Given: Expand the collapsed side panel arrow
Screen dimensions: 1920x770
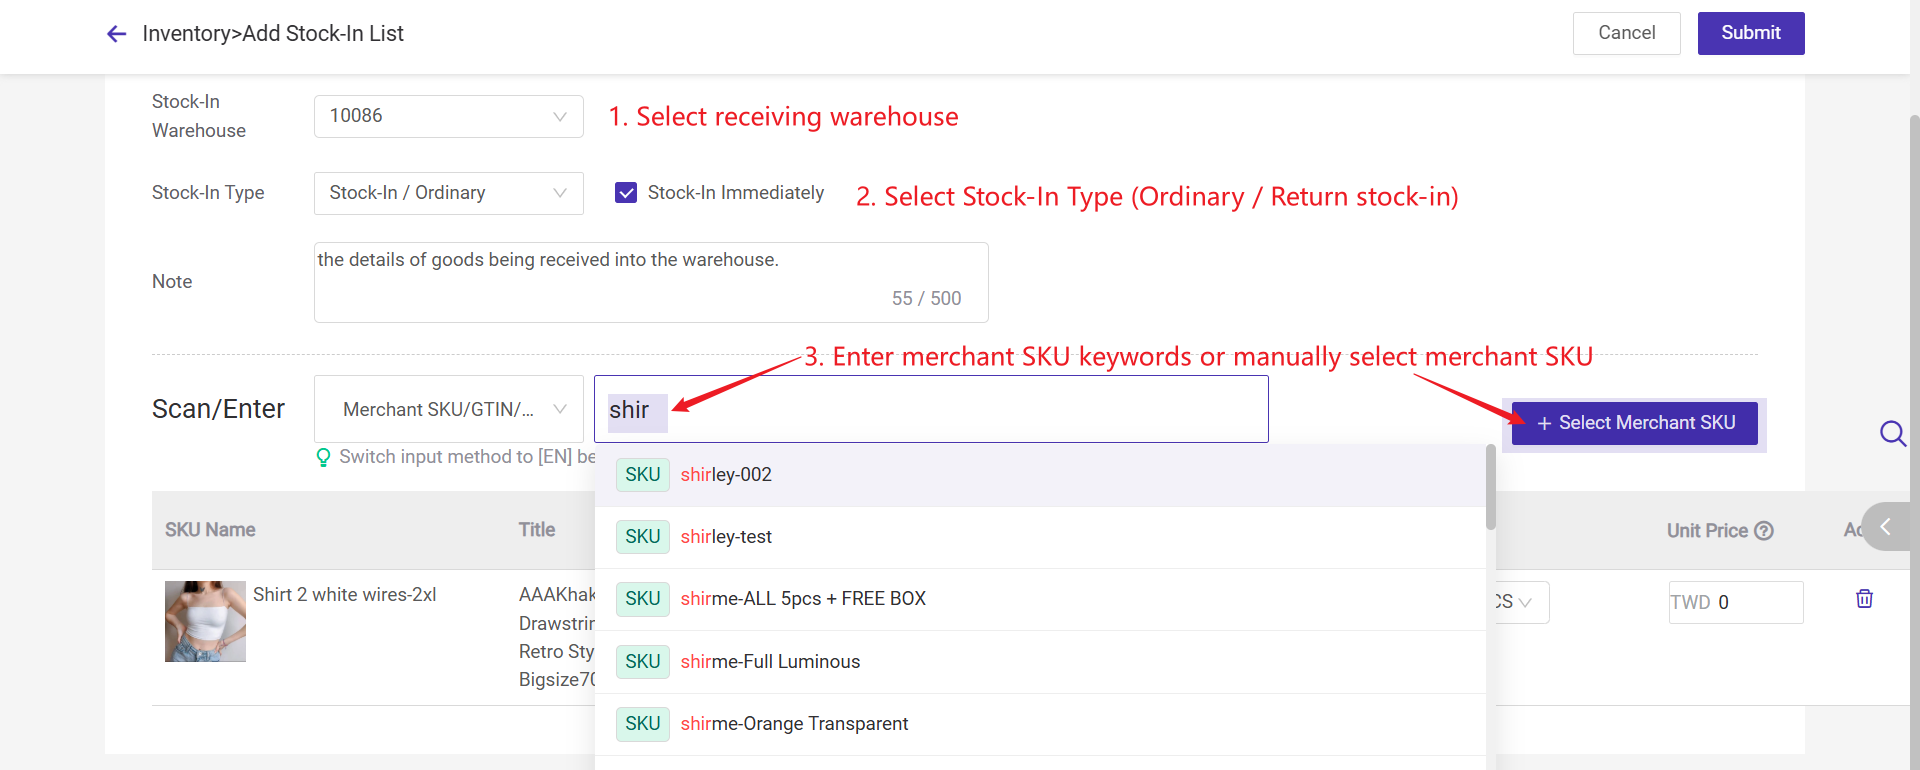Looking at the screenshot, I should [x=1886, y=527].
